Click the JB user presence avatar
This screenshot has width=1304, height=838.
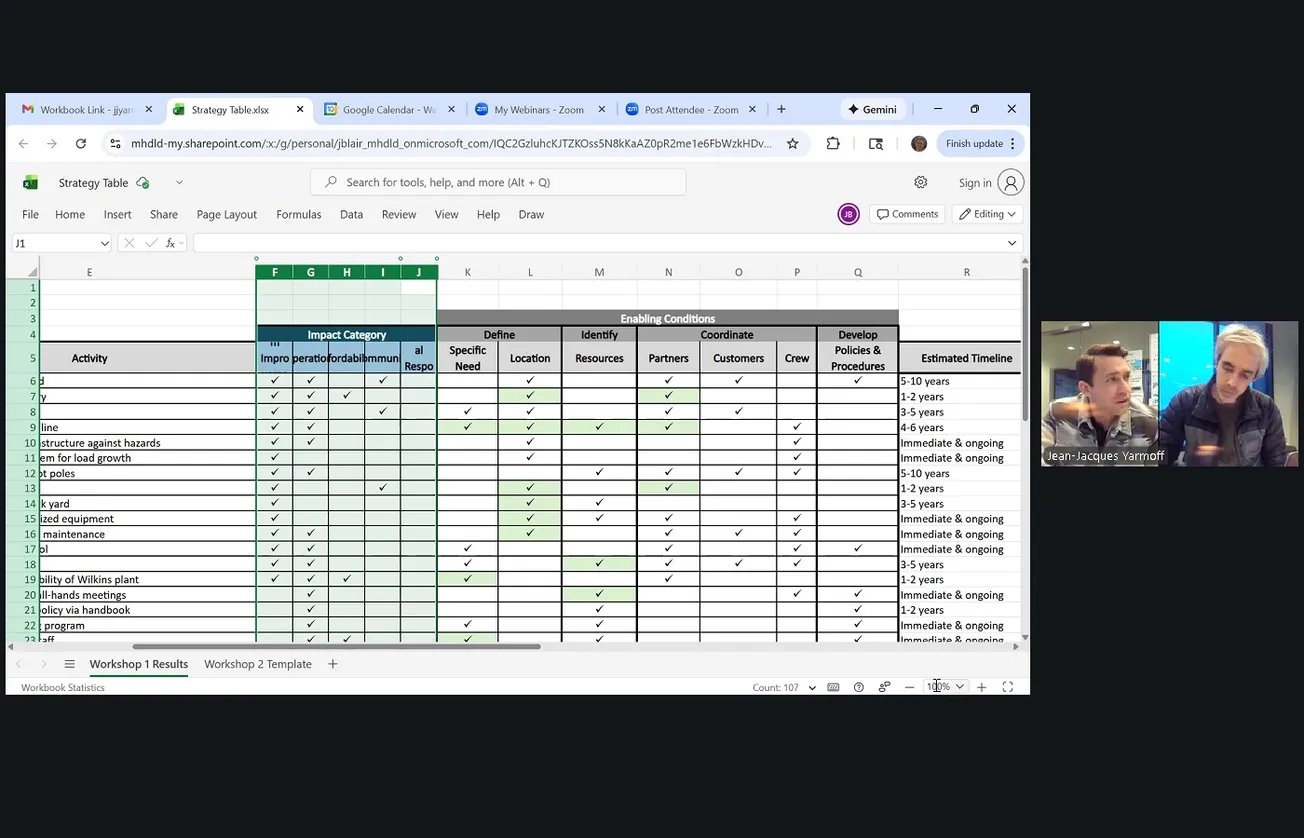(848, 214)
